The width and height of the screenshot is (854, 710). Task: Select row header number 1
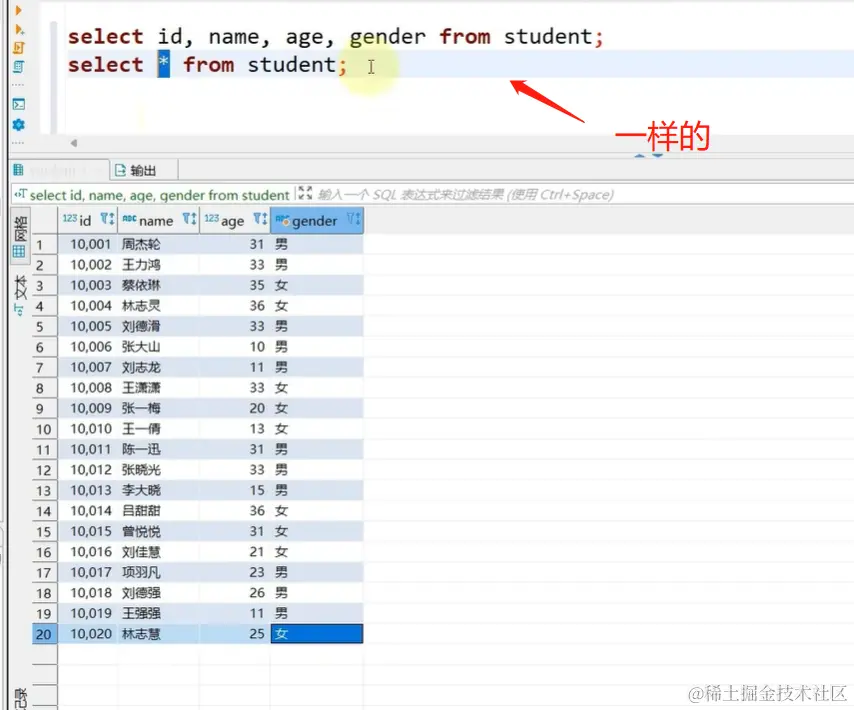click(44, 244)
